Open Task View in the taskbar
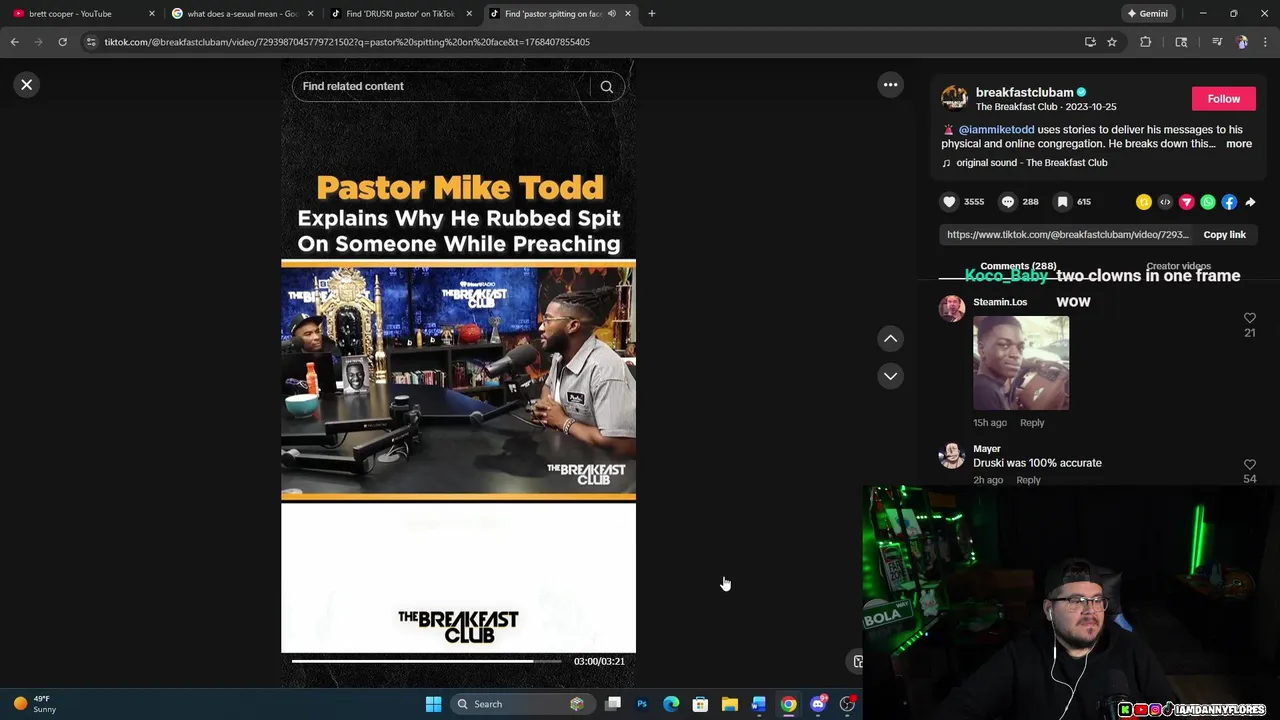 tap(613, 704)
